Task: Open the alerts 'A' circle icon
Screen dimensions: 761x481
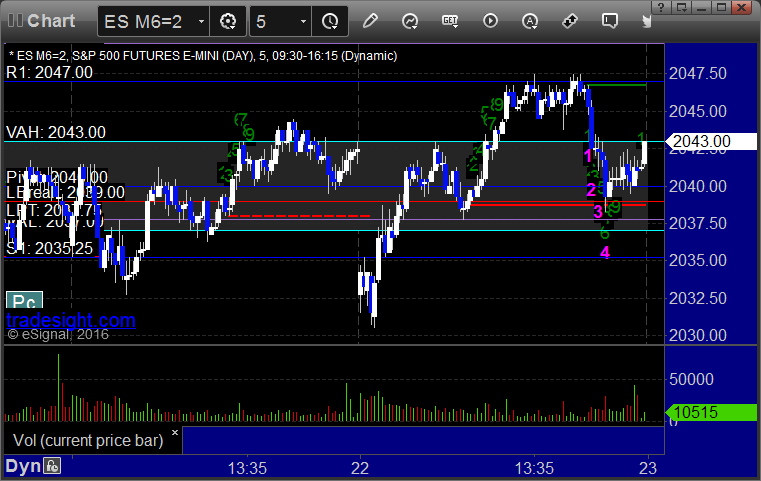Action: 529,21
